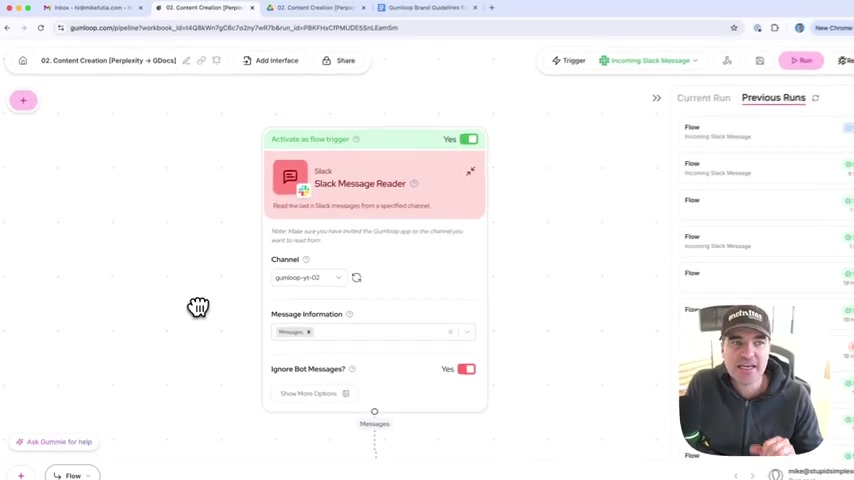Copy workflow link with chain icon
Viewport: 854px width, 480px height.
coord(202,60)
